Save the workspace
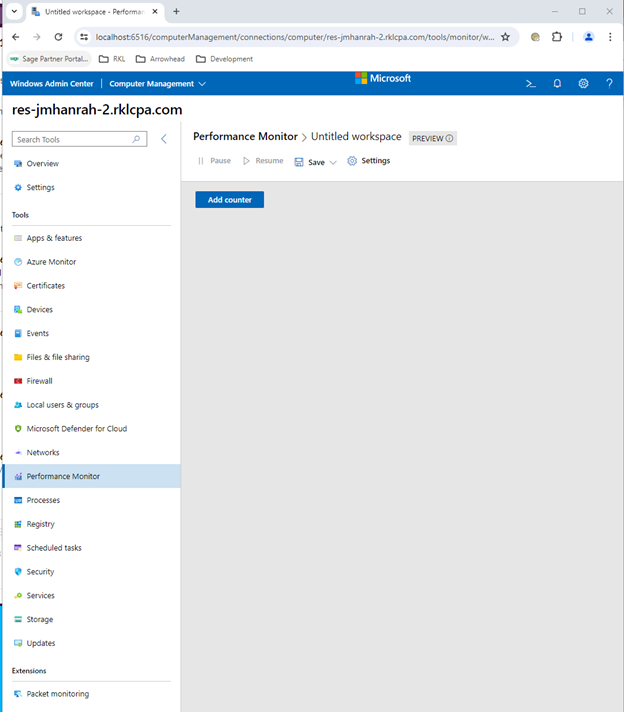The height and width of the screenshot is (712, 624). [310, 162]
